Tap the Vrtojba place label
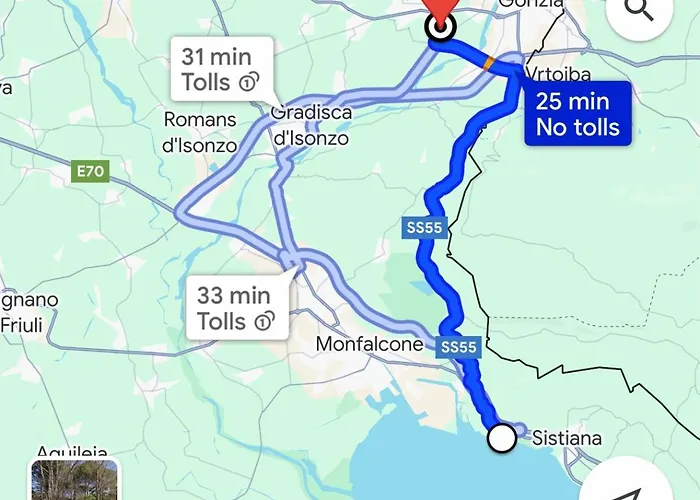The width and height of the screenshot is (700, 500). click(x=558, y=74)
